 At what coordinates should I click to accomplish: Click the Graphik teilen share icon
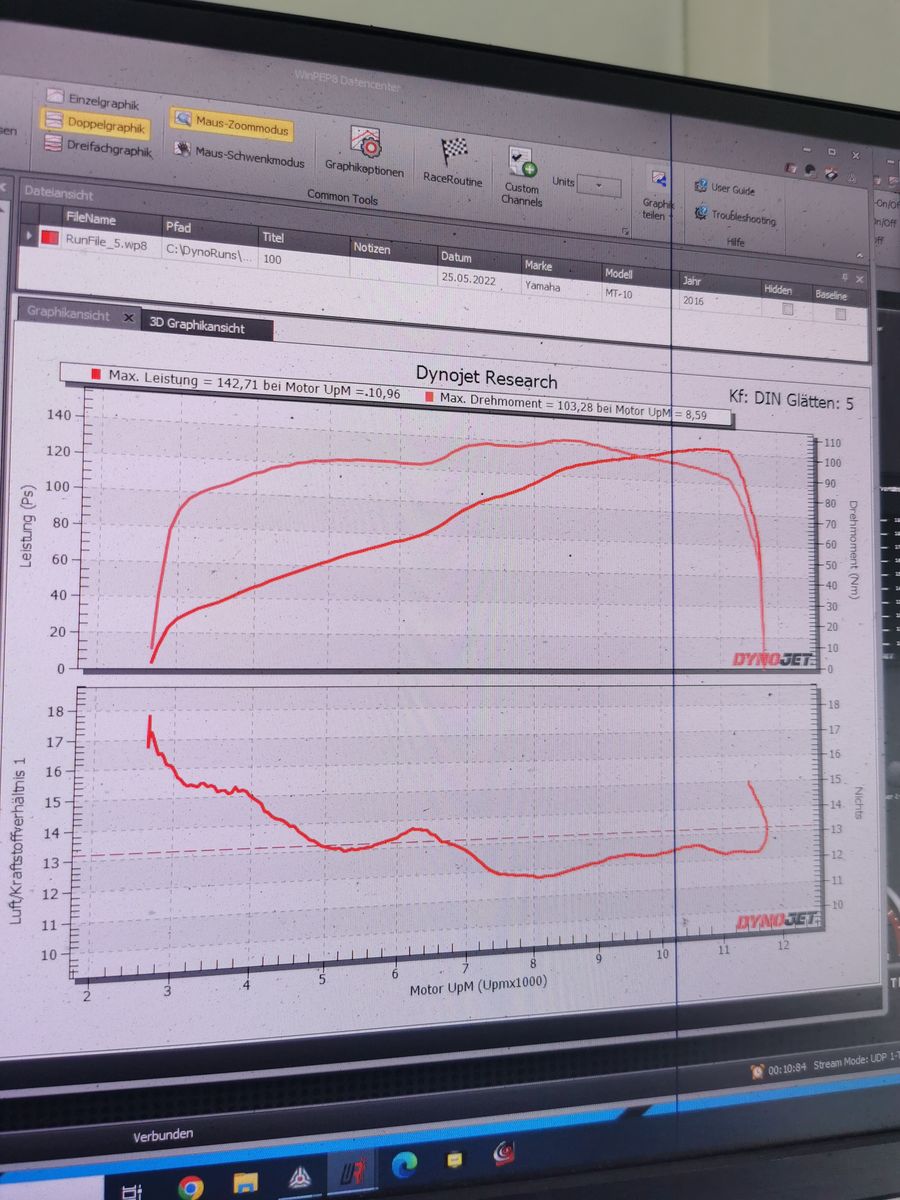coord(659,180)
